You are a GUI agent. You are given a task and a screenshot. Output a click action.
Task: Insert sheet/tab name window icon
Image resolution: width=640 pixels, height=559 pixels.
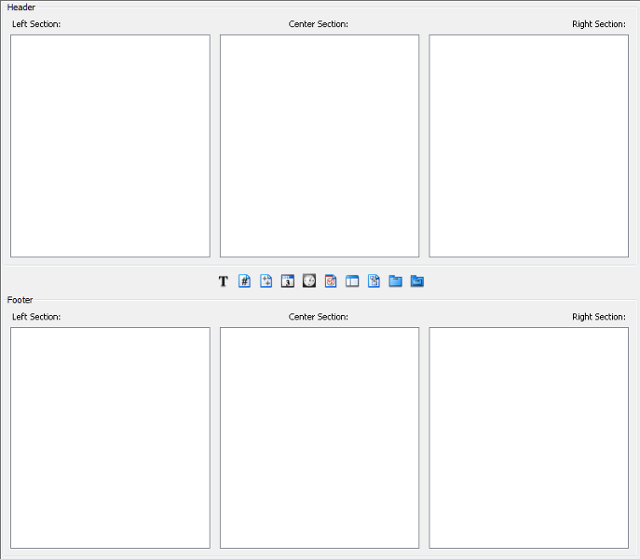pos(352,281)
